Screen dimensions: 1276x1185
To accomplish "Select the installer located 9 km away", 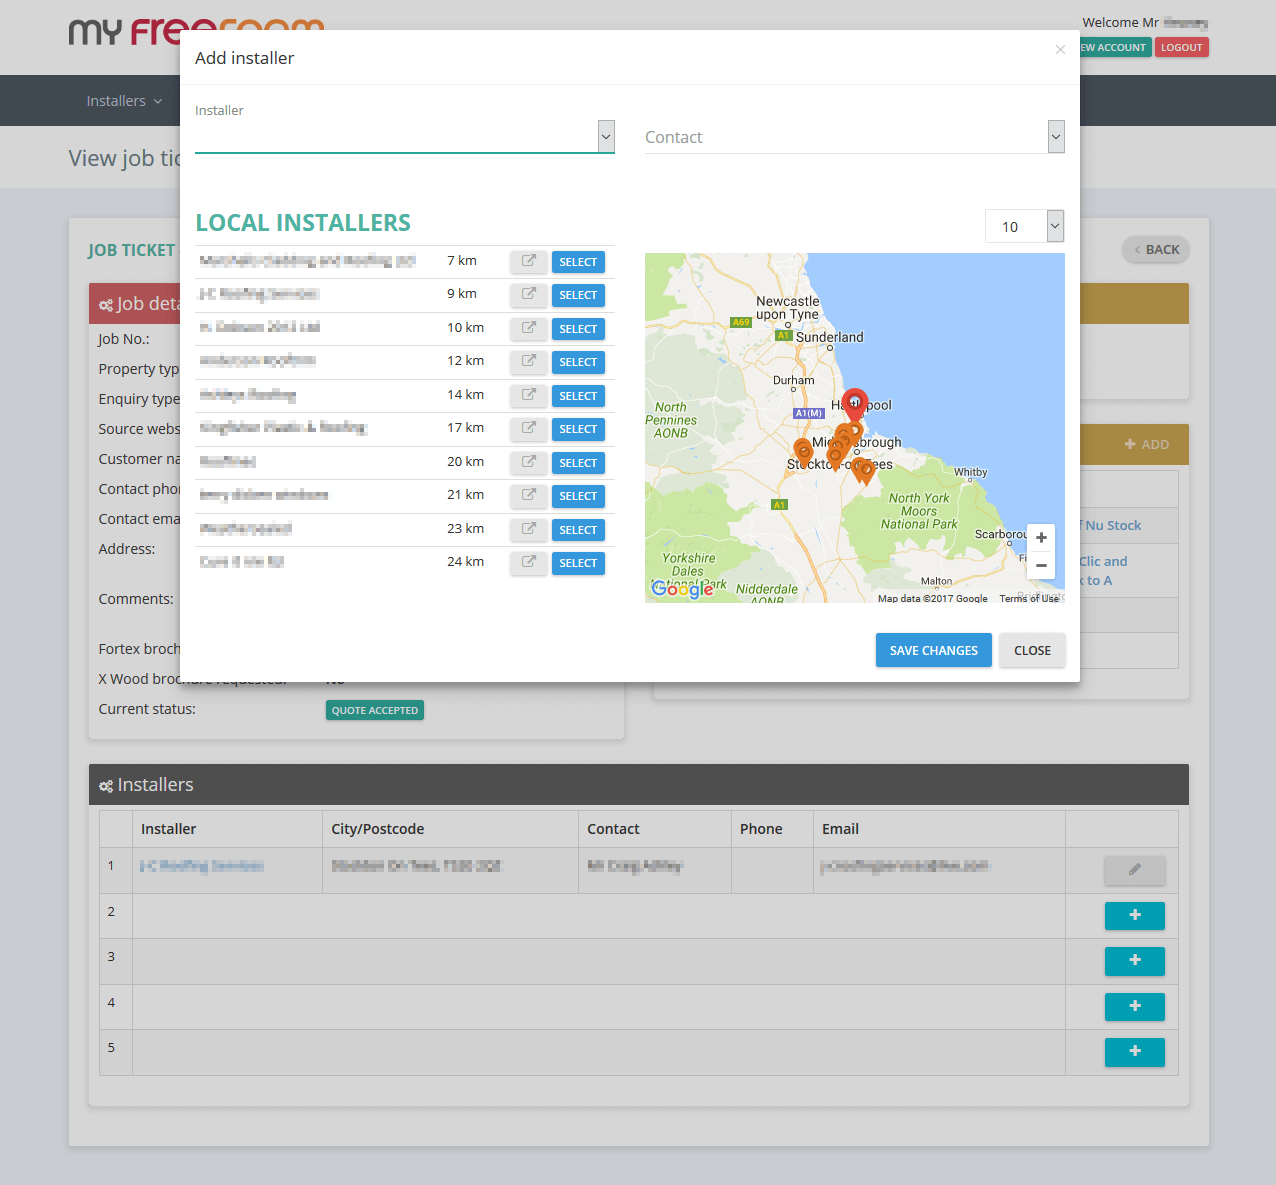I will point(578,295).
